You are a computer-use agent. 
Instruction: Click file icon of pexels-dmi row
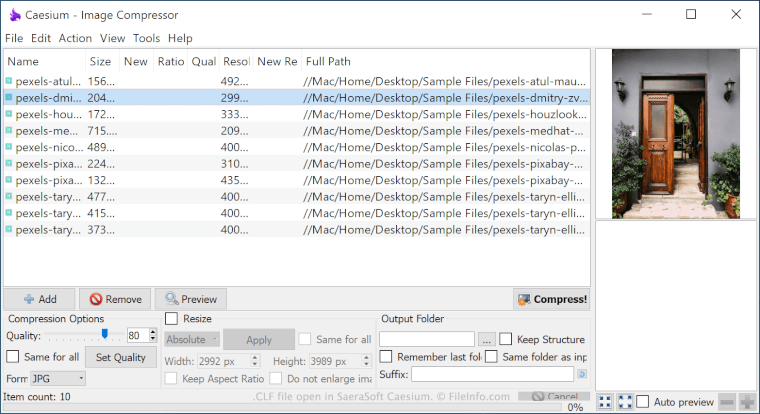(x=9, y=97)
